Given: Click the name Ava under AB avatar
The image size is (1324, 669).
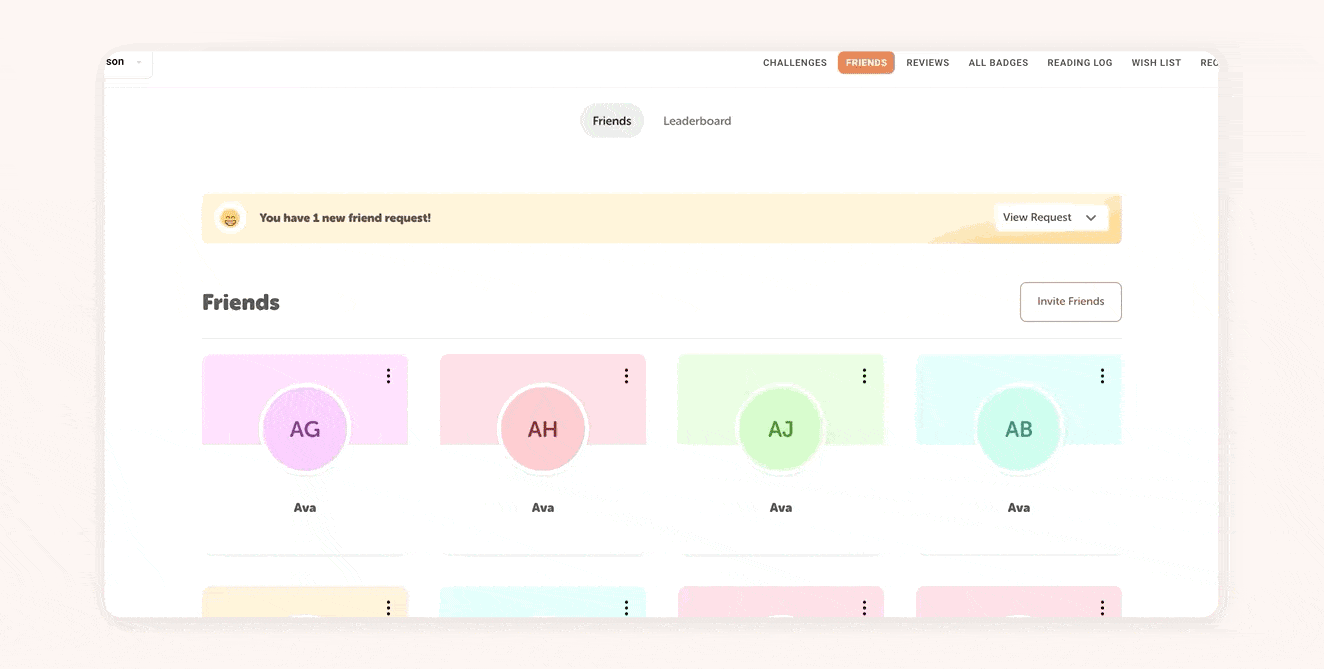Looking at the screenshot, I should pyautogui.click(x=1019, y=508).
